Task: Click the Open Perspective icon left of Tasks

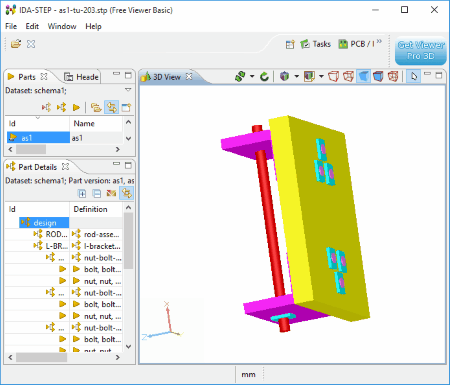Action: tap(290, 44)
